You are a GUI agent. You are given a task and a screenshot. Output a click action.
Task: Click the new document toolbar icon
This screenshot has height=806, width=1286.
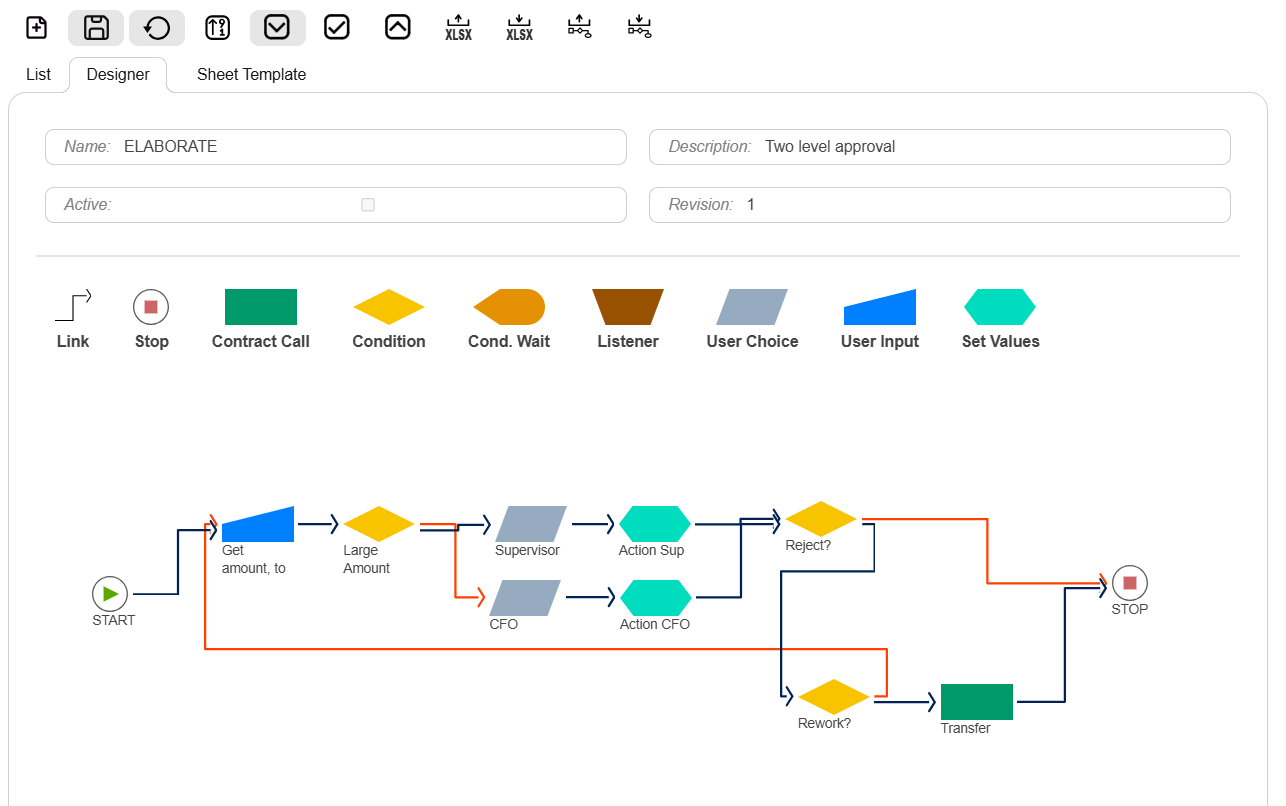[x=36, y=28]
